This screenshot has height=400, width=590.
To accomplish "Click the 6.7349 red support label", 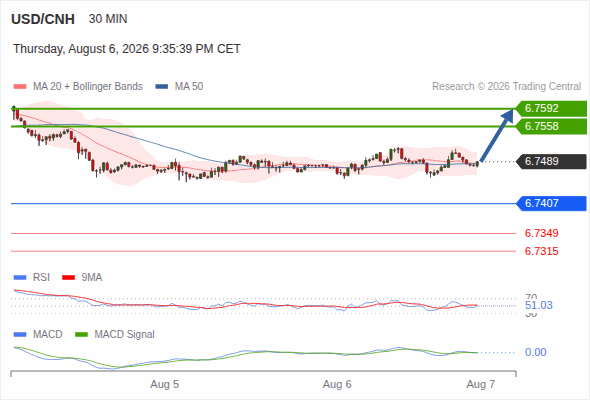I will click(541, 233).
